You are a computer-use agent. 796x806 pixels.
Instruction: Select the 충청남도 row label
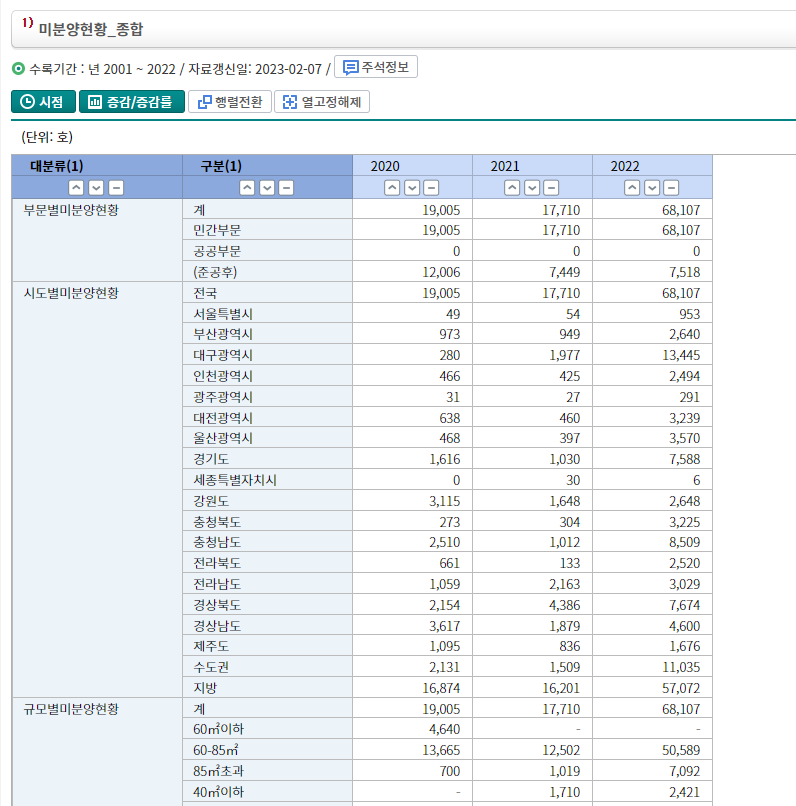217,542
